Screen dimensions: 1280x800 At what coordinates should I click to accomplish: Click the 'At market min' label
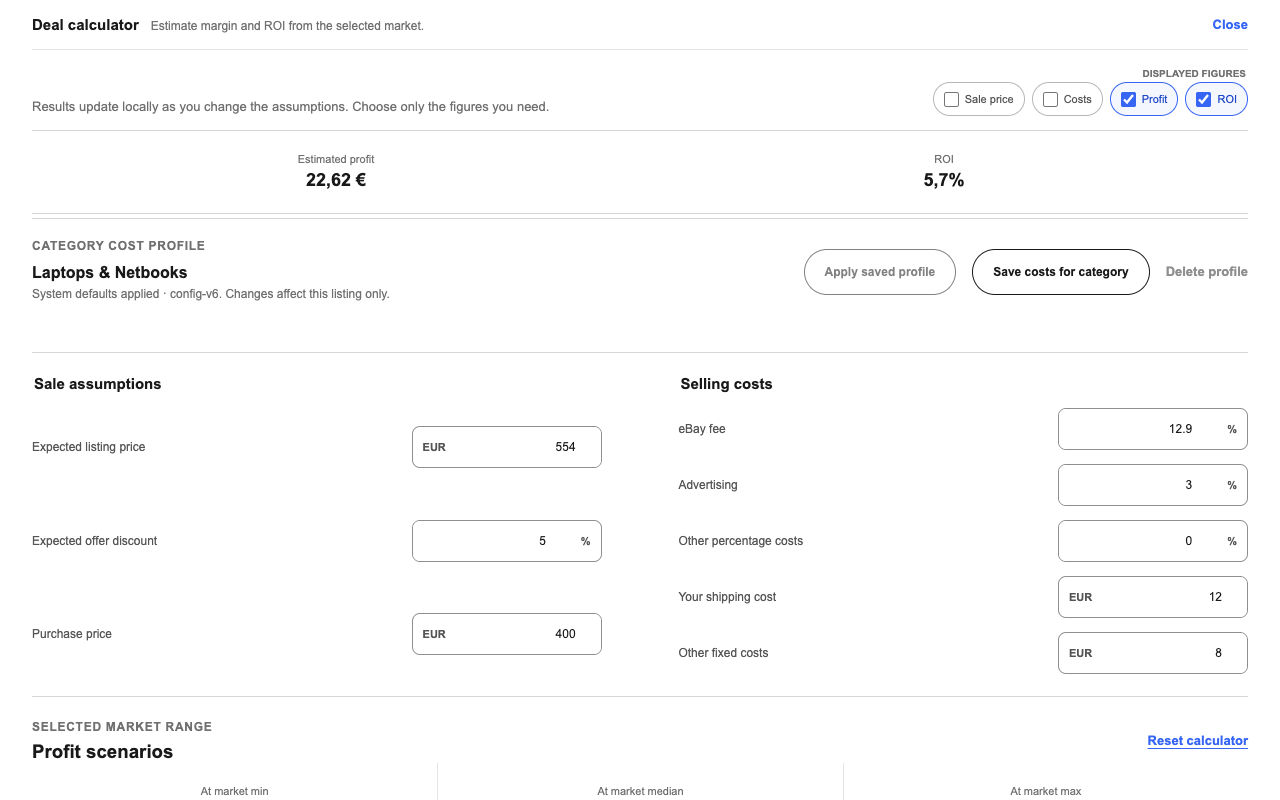coord(234,791)
